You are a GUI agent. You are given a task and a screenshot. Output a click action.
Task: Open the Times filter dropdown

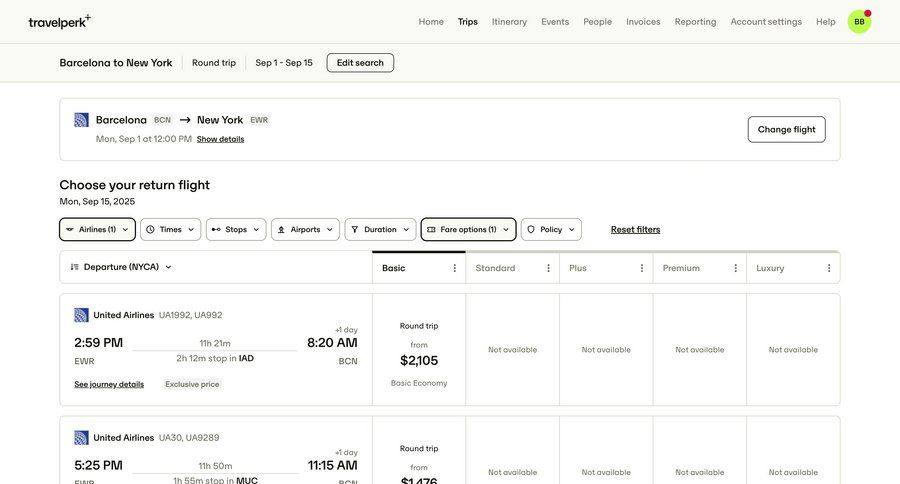coord(170,230)
